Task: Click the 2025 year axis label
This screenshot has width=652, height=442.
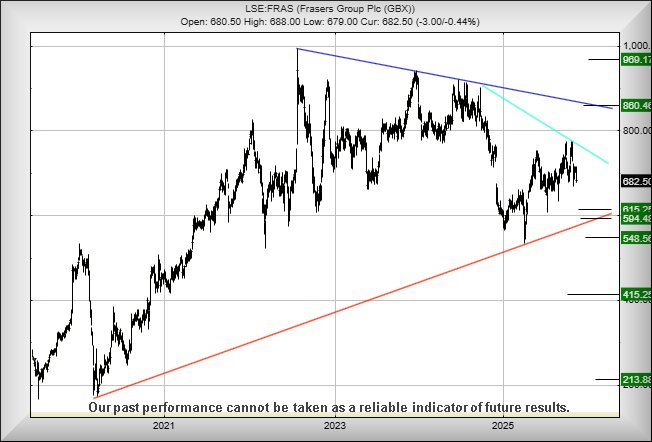Action: point(505,426)
